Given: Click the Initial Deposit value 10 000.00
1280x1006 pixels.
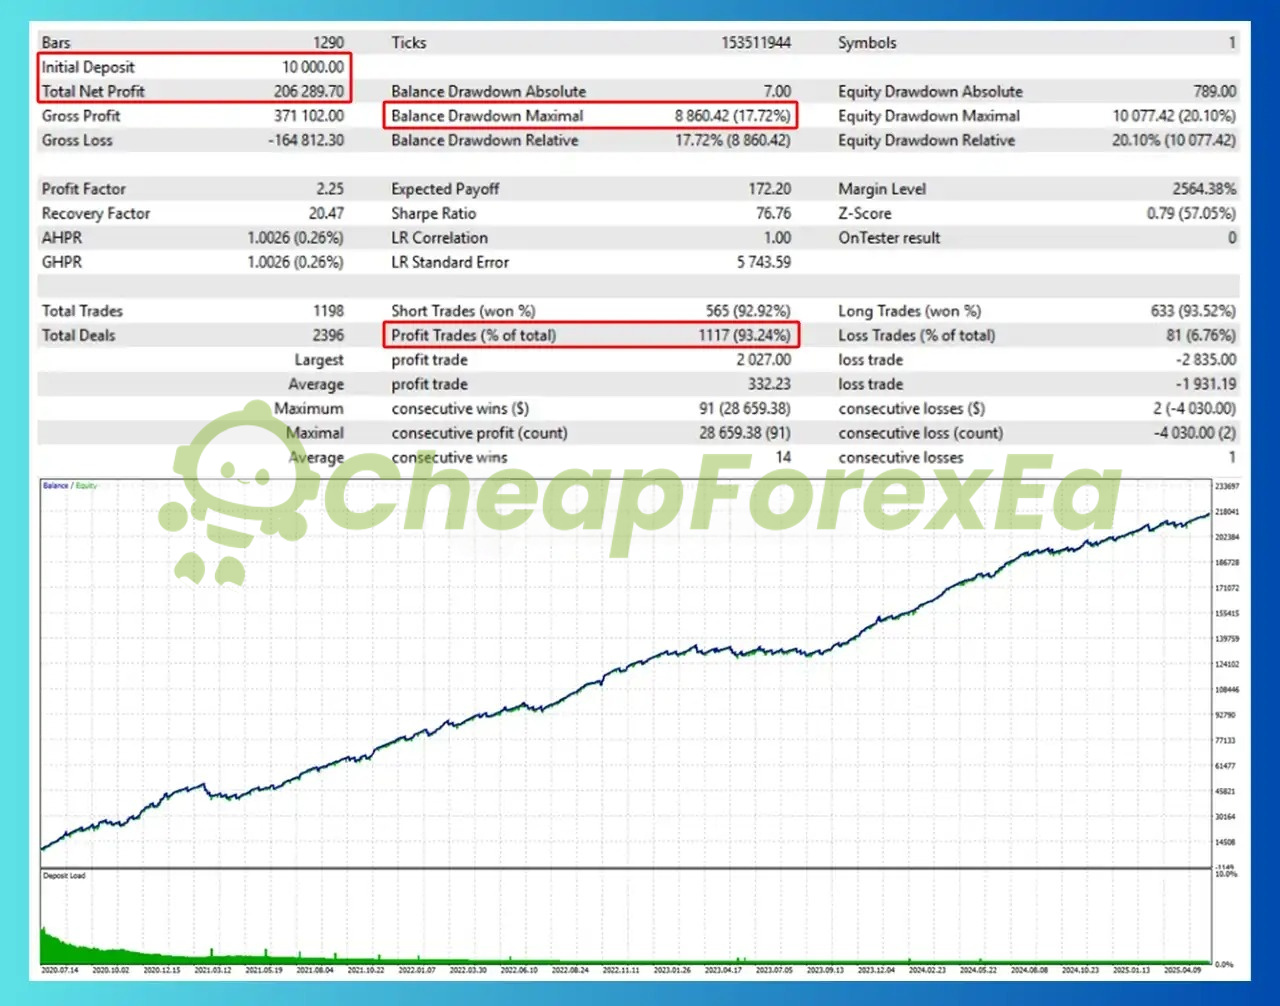Looking at the screenshot, I should click(x=313, y=67).
